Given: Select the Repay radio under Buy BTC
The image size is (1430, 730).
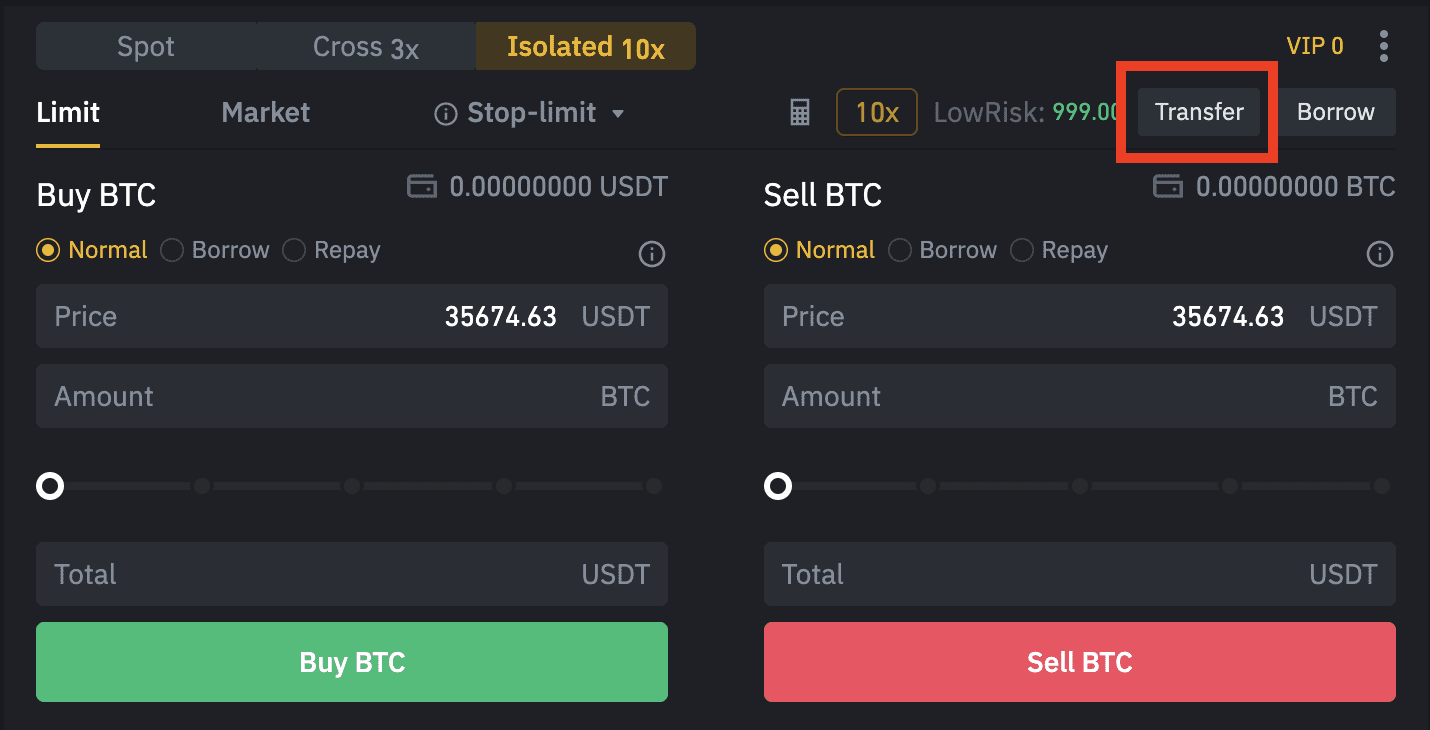Looking at the screenshot, I should pos(294,250).
